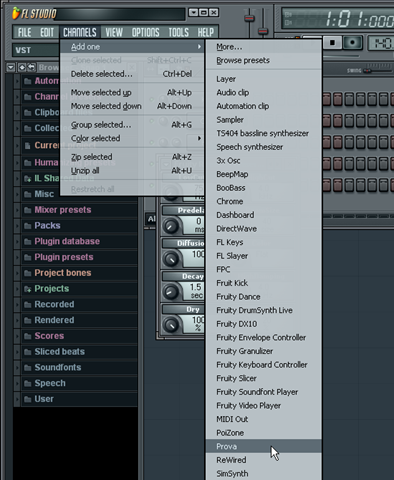
Task: Click the Misc folder icon
Action: [28, 194]
